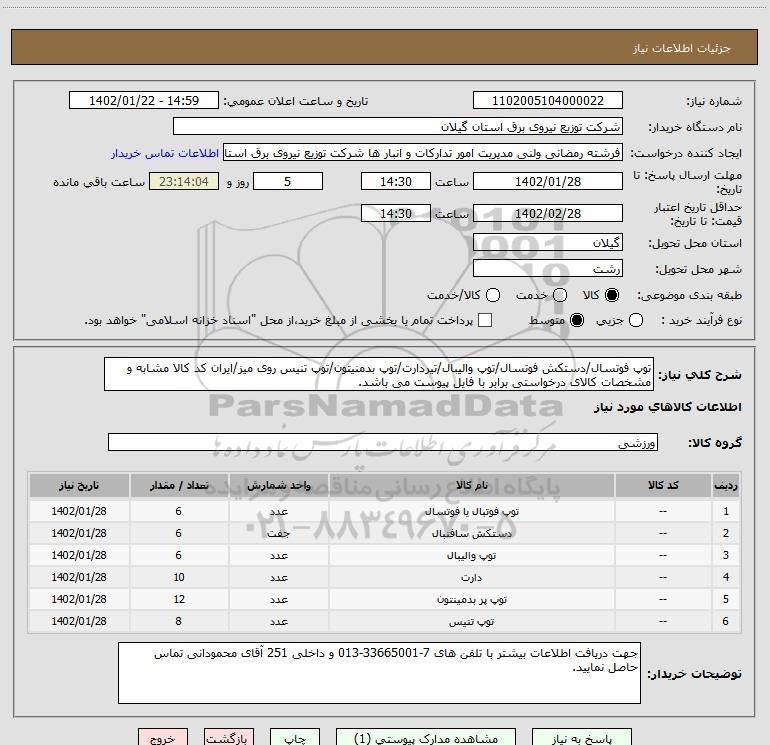Image resolution: width=770 pixels, height=745 pixels.
Task: Click the شرح کلی نیاز description box
Action: (379, 375)
